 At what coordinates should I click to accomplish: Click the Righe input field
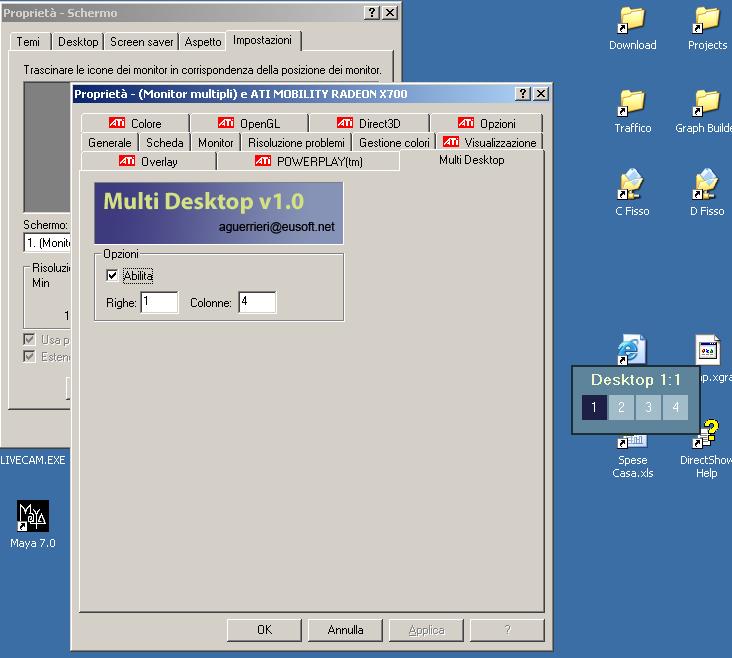coord(159,302)
